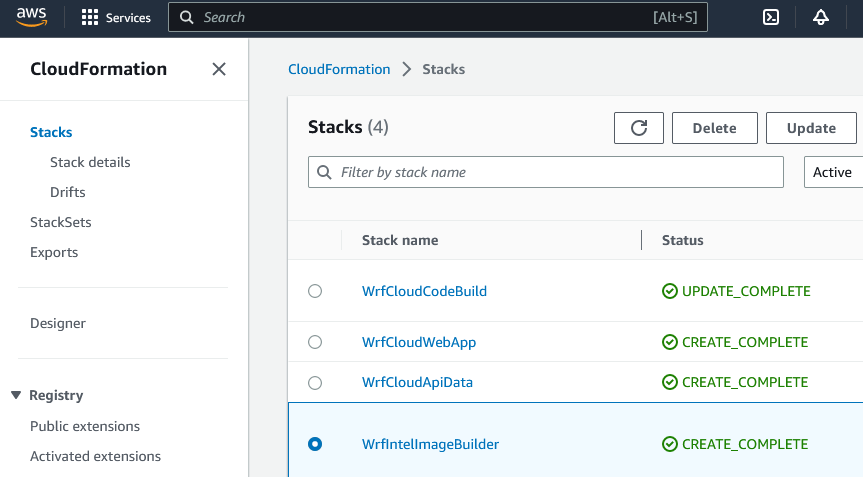The width and height of the screenshot is (863, 477).
Task: Click the CloudFormation breadcrumb link
Action: [x=339, y=69]
